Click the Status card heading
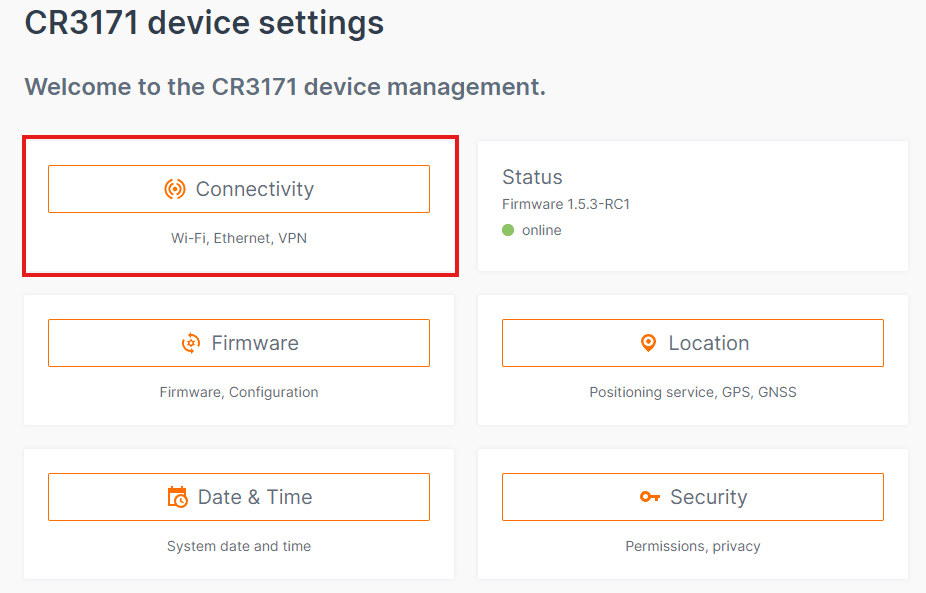This screenshot has height=593, width=926. (x=532, y=177)
